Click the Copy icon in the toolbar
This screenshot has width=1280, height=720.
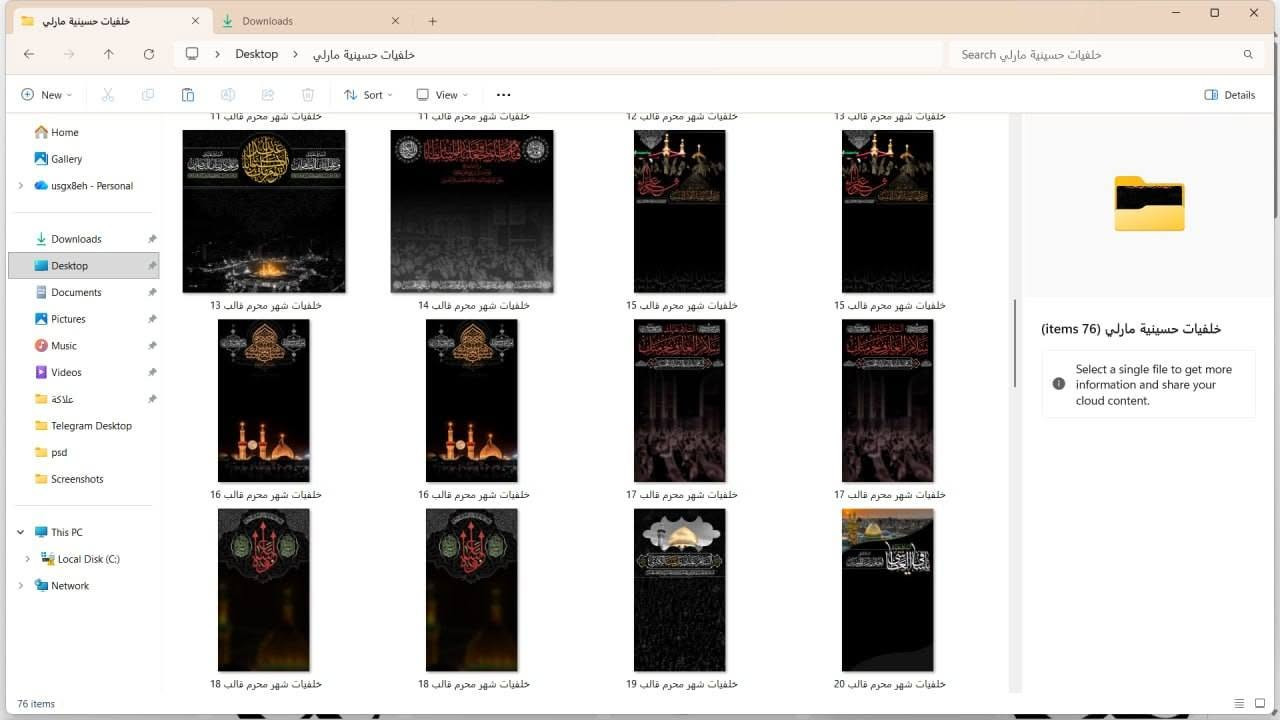148,95
